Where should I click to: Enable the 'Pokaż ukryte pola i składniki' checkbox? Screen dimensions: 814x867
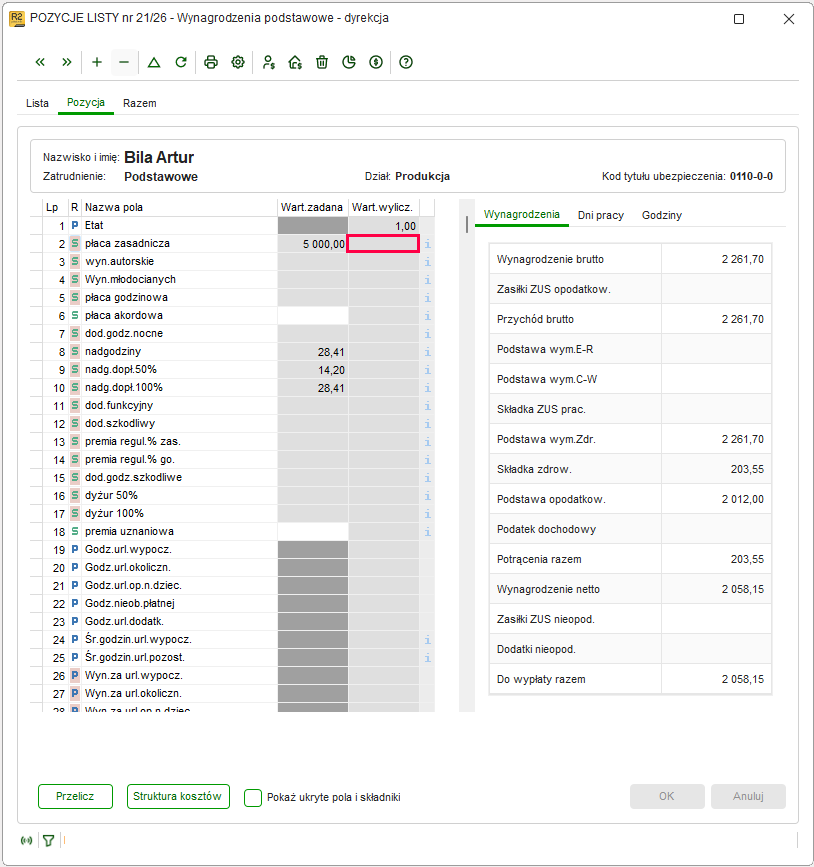[253, 797]
